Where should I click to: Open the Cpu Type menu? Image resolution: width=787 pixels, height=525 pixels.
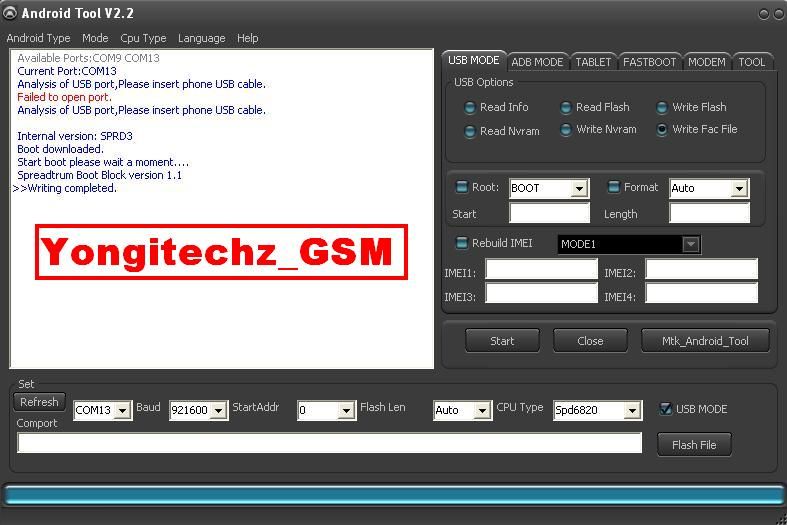[x=143, y=38]
